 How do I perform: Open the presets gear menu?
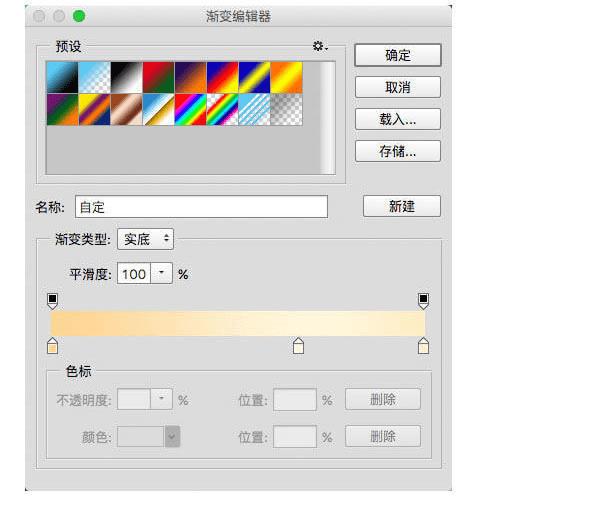coord(320,46)
